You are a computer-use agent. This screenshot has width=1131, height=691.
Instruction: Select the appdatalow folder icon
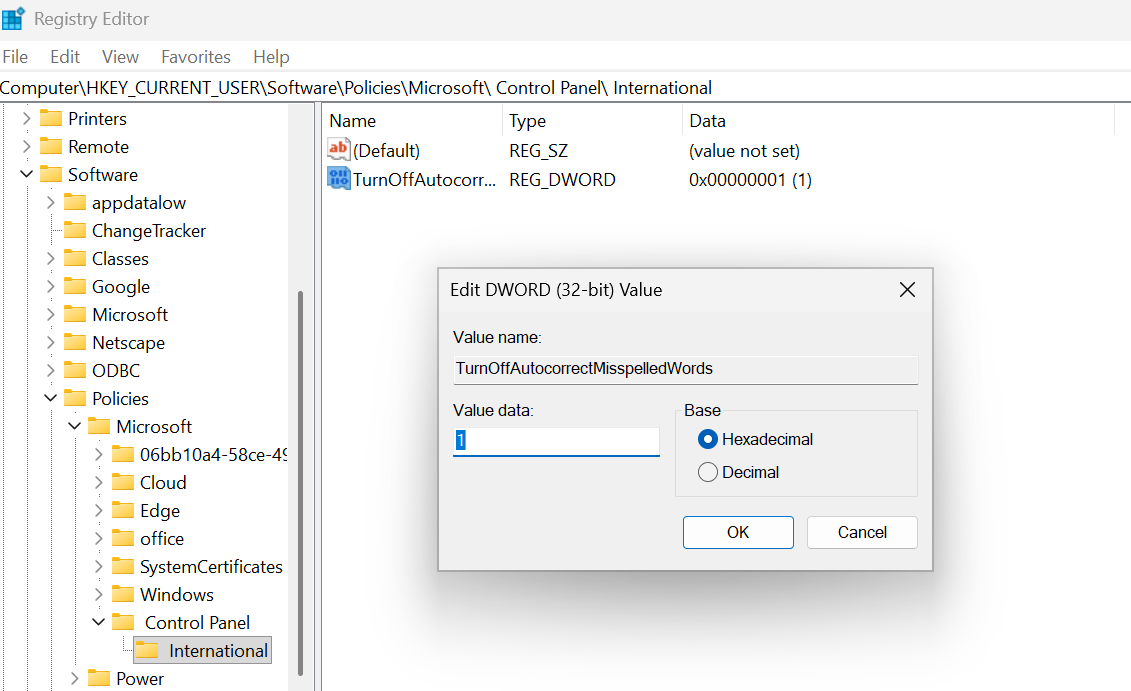[75, 202]
